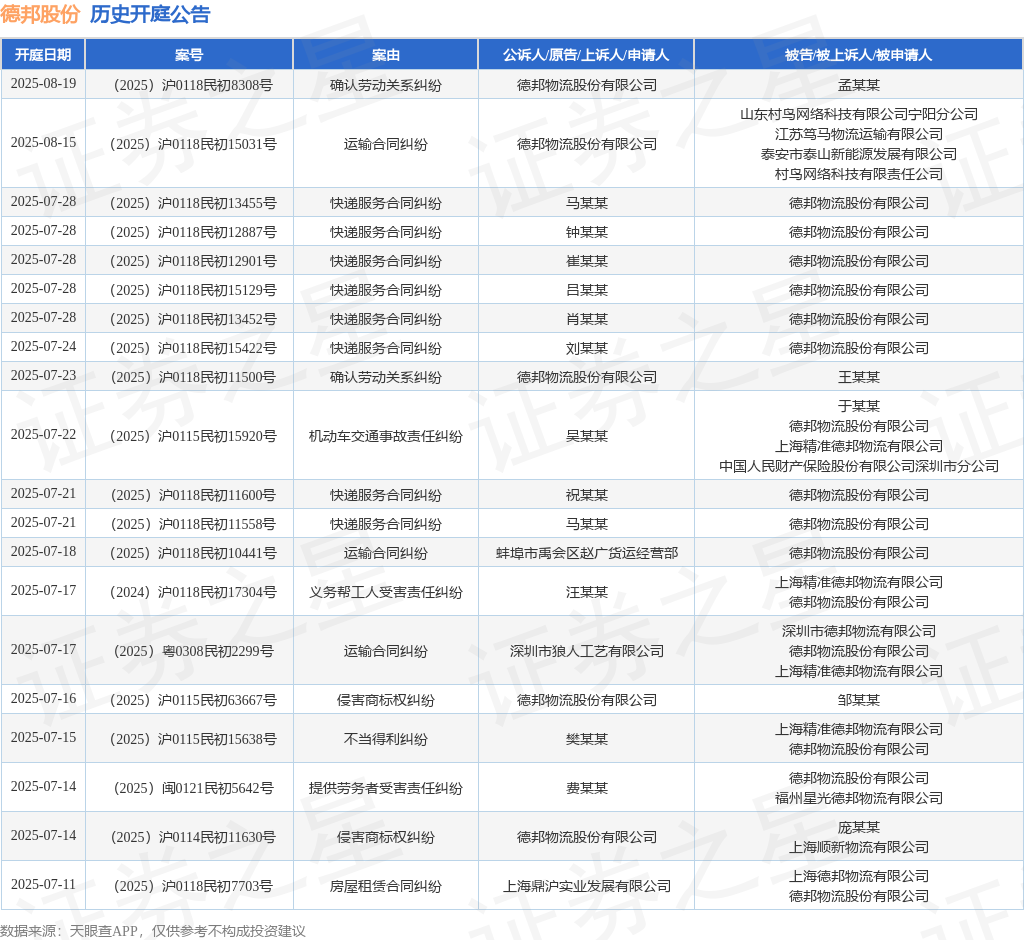Select the date cell 2025-07-16
Screen dimensions: 1024x940
43,698
